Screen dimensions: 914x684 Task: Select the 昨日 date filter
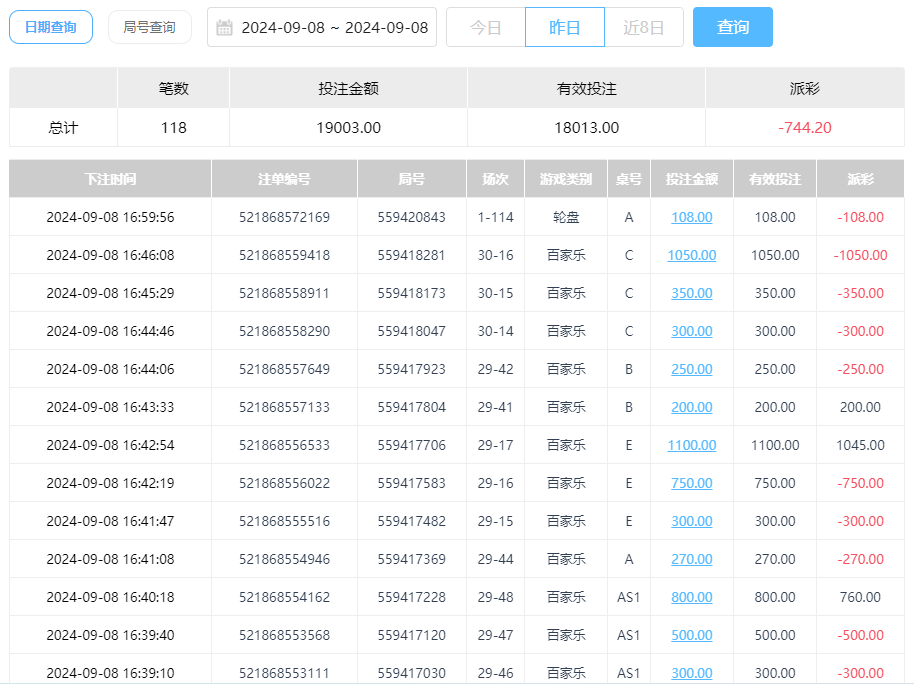click(x=564, y=27)
